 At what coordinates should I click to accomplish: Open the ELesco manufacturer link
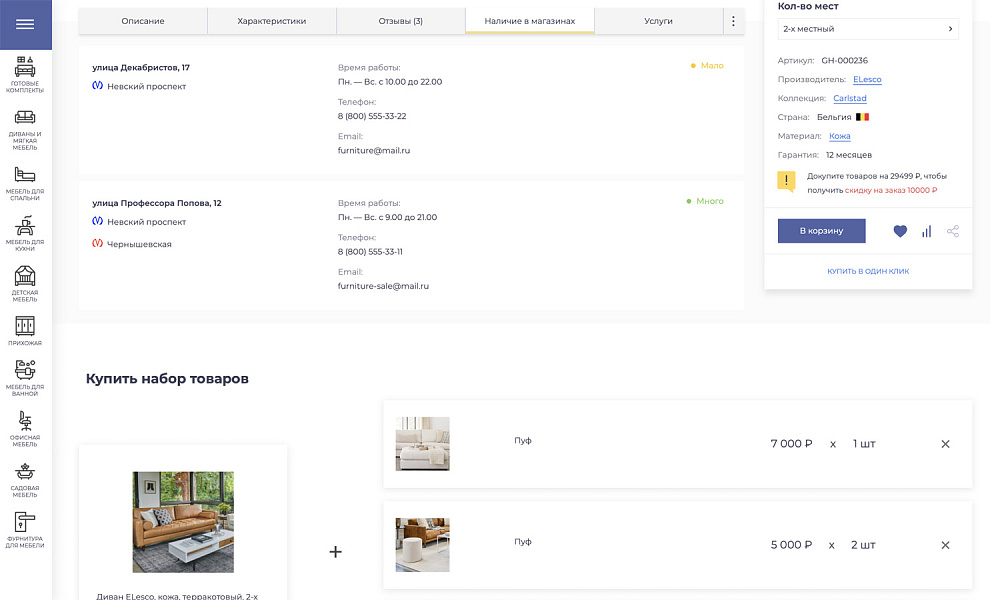point(867,80)
